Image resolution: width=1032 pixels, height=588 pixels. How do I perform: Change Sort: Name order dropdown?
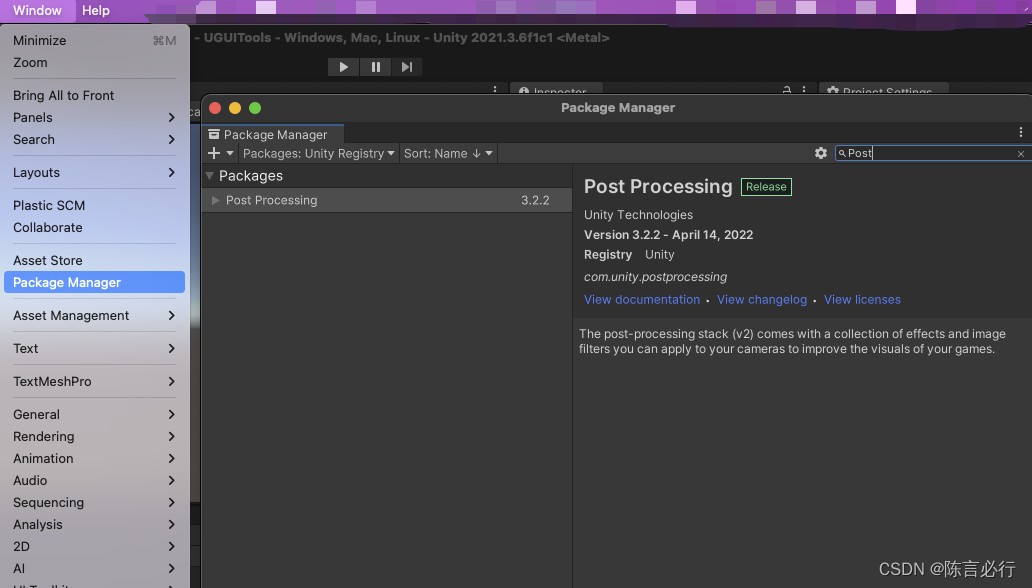(x=448, y=153)
